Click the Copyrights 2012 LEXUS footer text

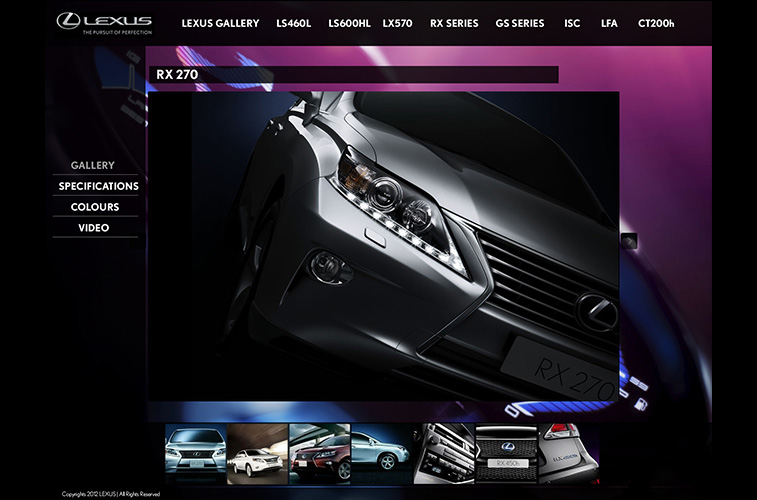coord(111,494)
